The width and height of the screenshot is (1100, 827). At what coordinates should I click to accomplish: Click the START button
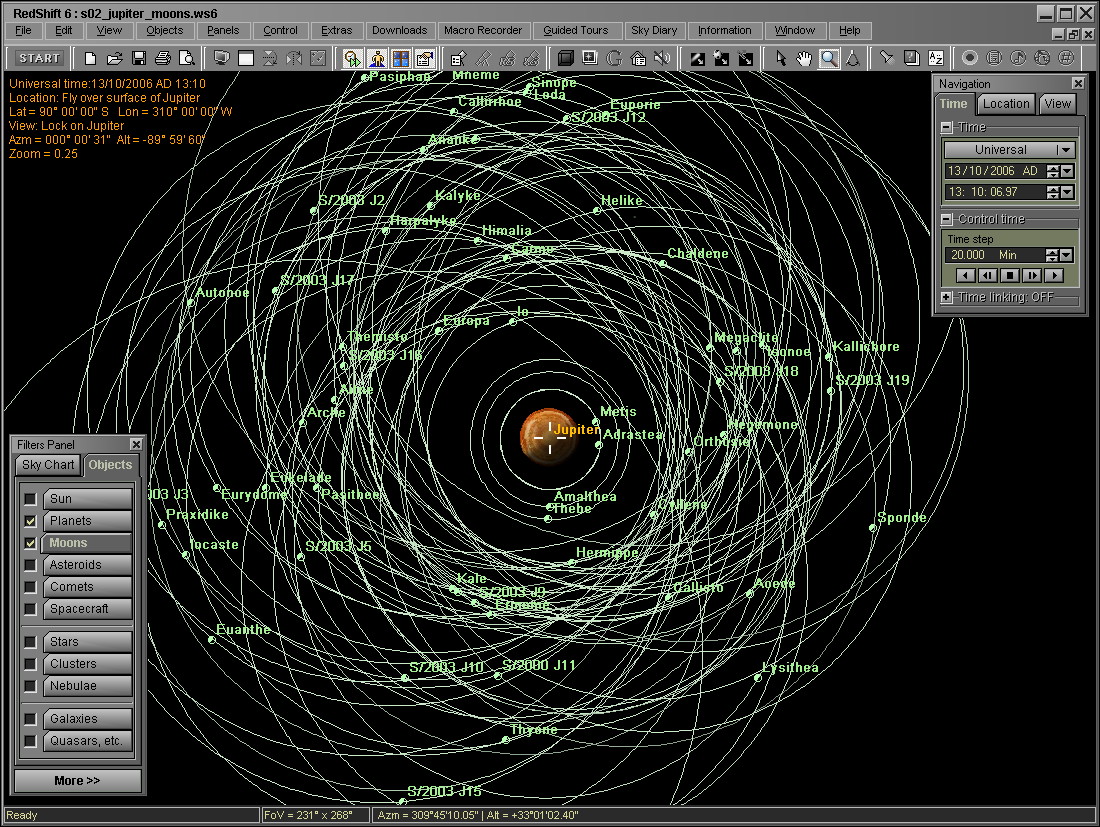point(40,59)
